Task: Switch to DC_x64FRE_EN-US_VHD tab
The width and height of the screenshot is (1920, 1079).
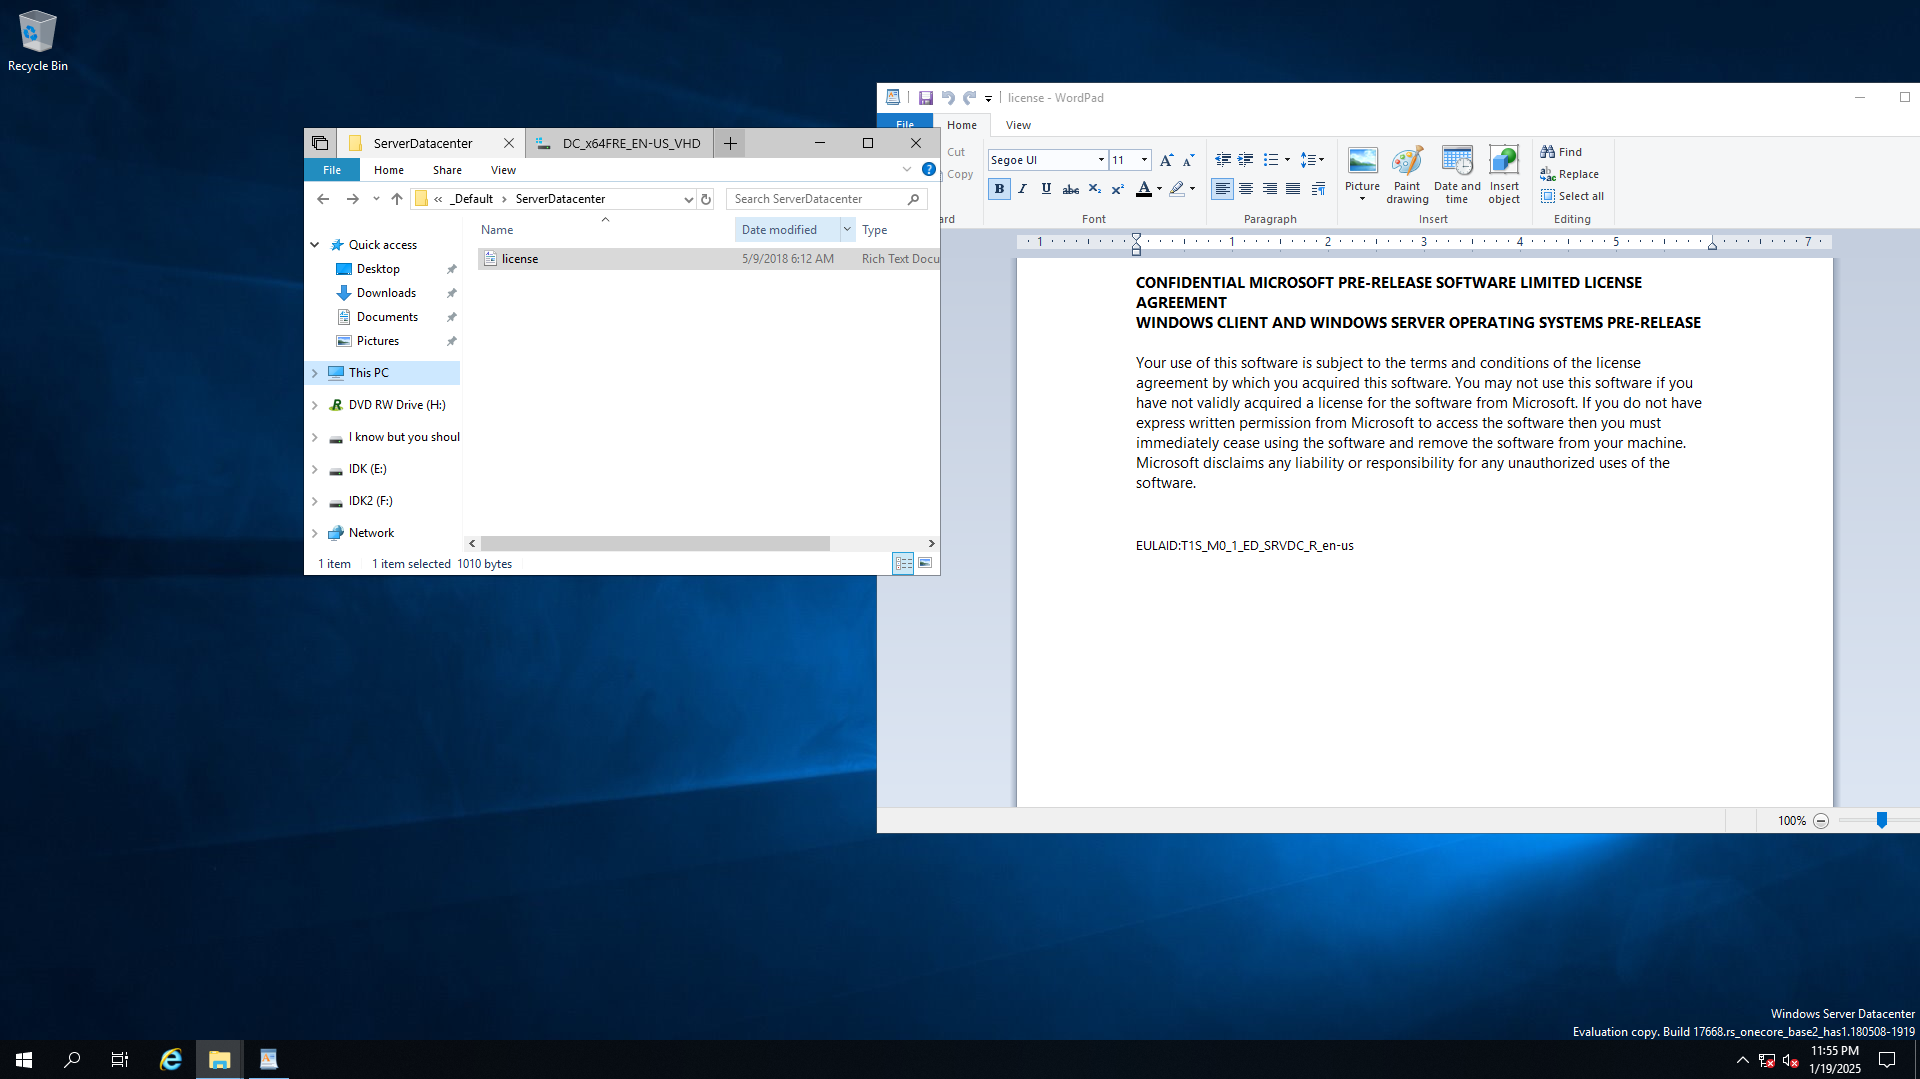Action: (x=620, y=143)
